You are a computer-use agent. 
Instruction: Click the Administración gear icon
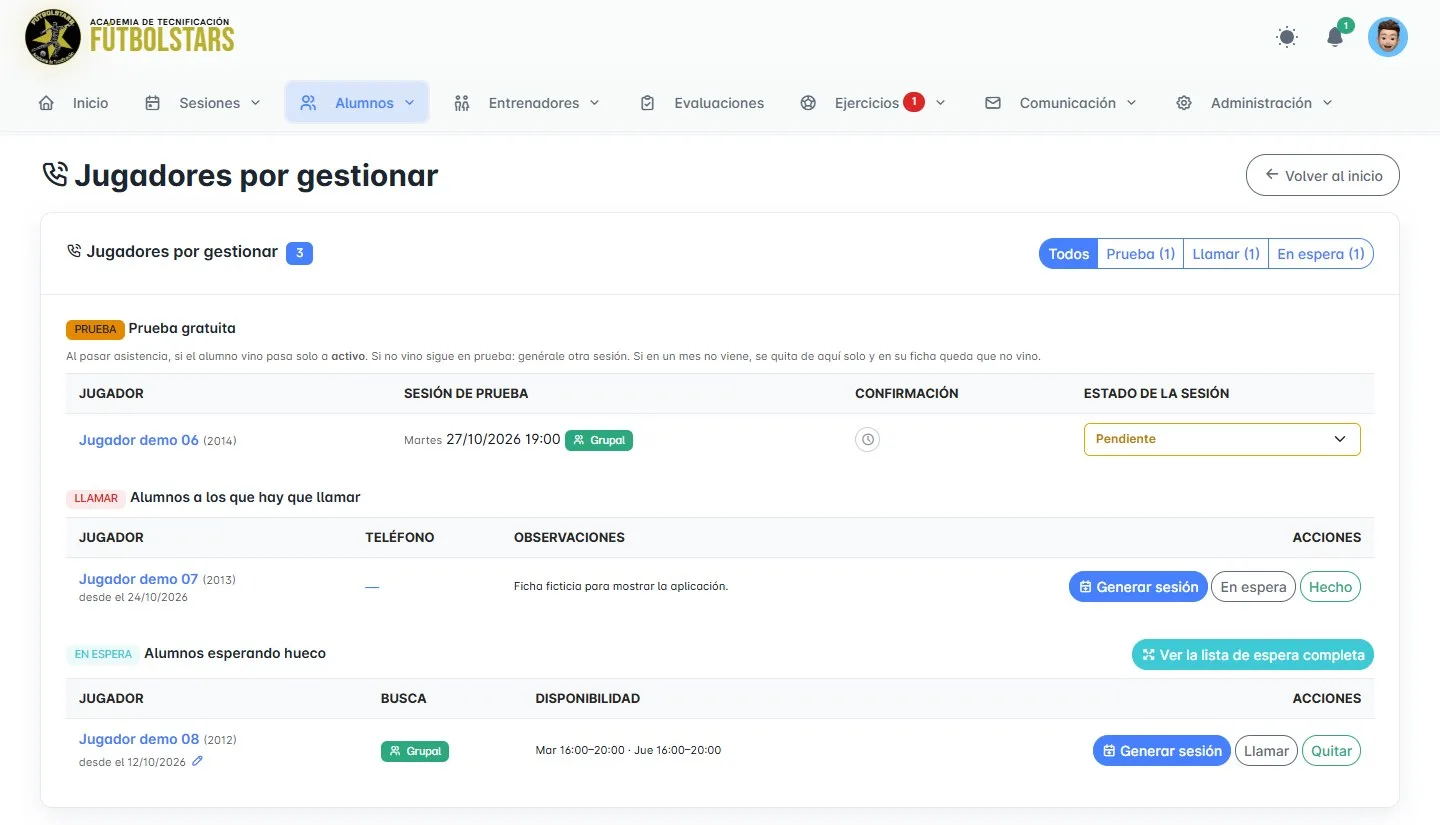(x=1184, y=103)
